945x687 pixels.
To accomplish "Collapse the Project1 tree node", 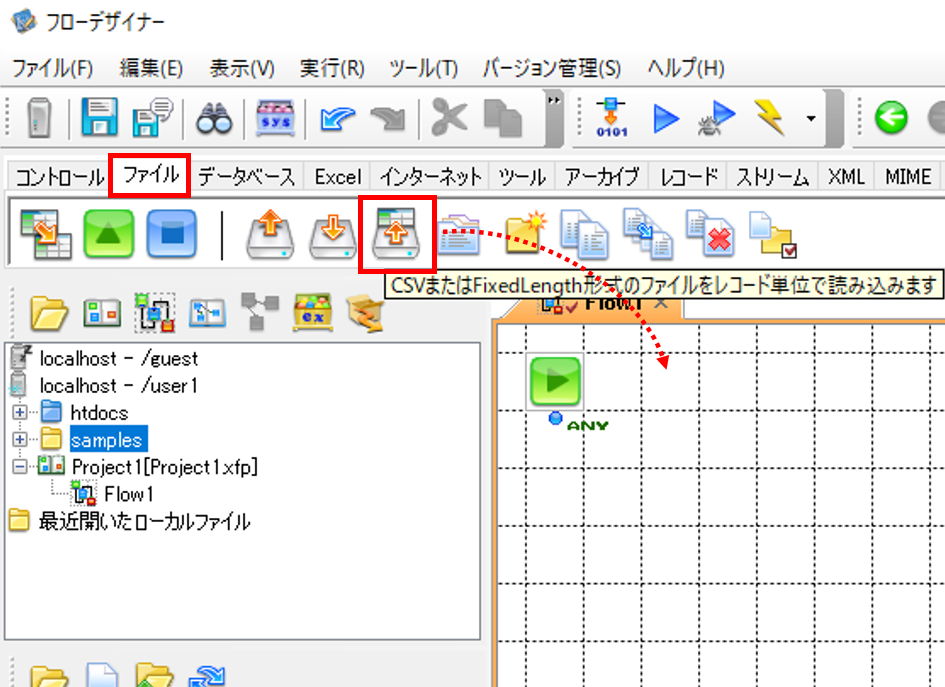I will pos(20,466).
